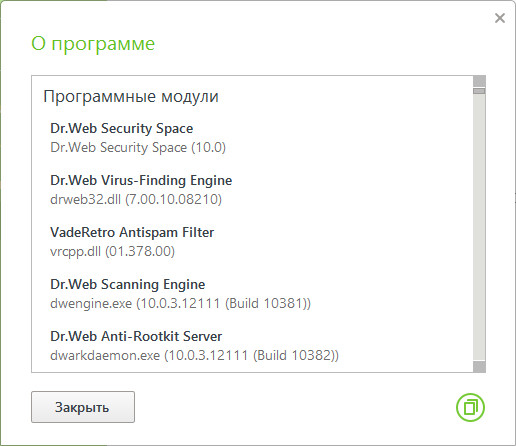Click the dwengine.exe Build 10381 line
This screenshot has height=446, width=516.
pyautogui.click(x=180, y=303)
